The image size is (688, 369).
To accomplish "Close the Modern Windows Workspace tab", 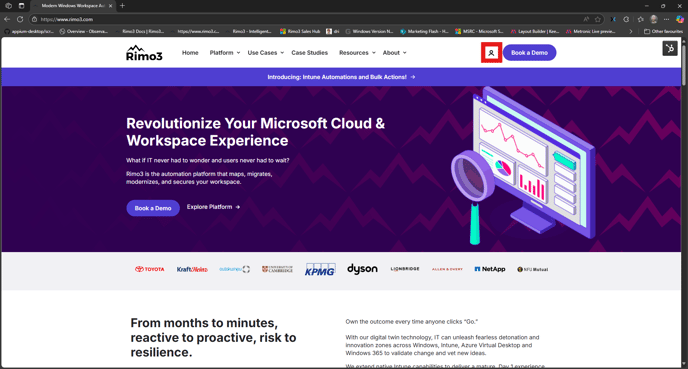I will [x=111, y=6].
